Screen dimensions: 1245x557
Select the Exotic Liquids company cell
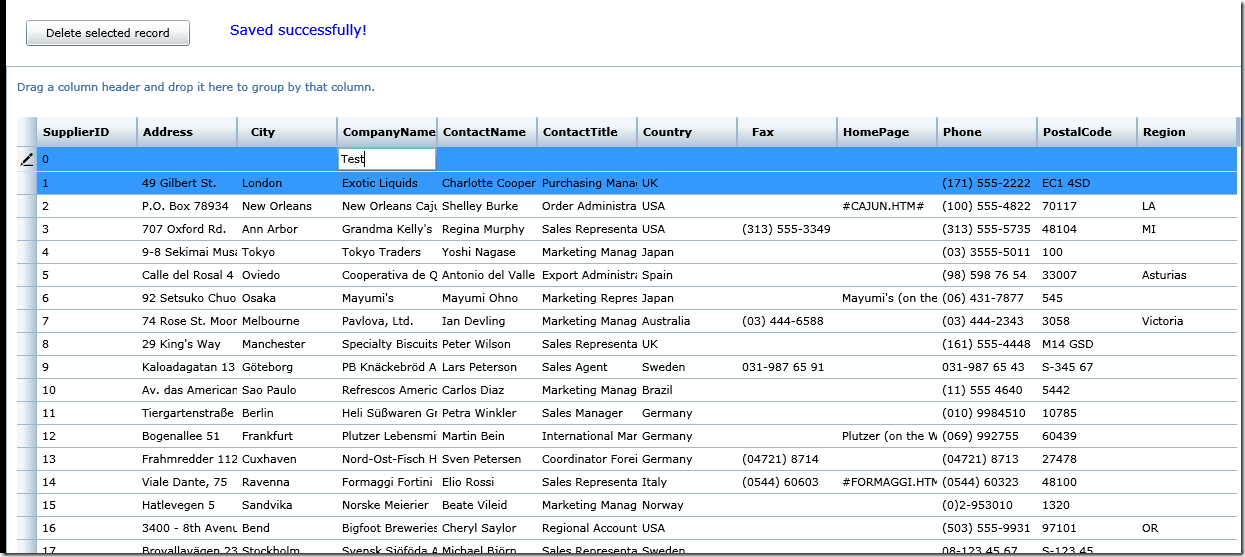click(387, 183)
